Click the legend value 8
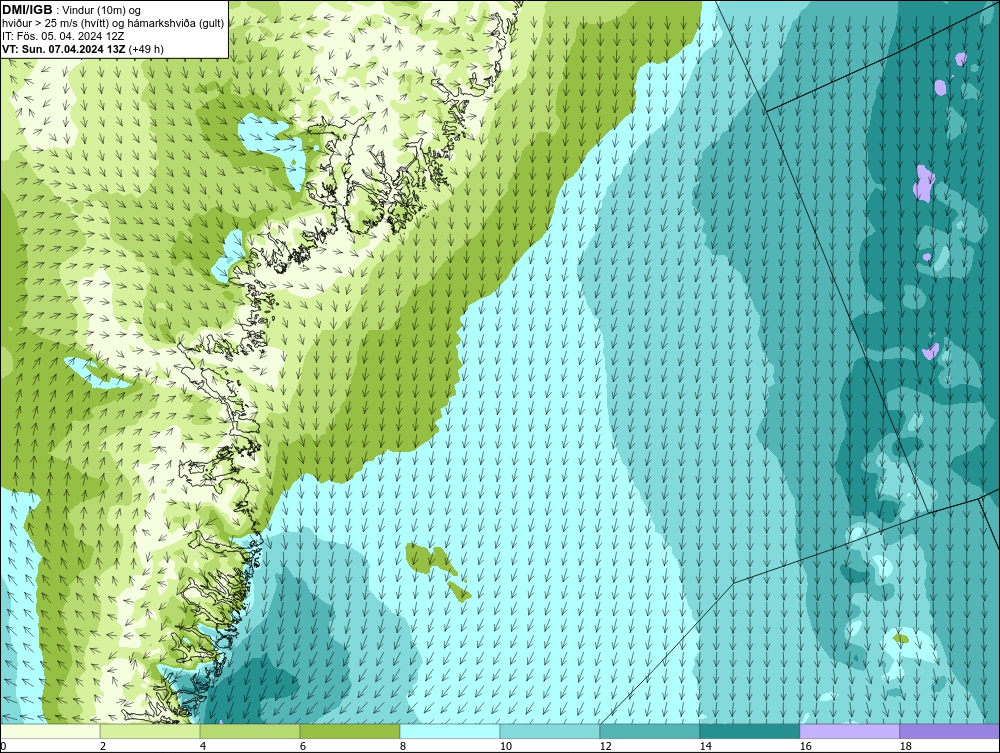This screenshot has width=1000, height=753. [402, 746]
